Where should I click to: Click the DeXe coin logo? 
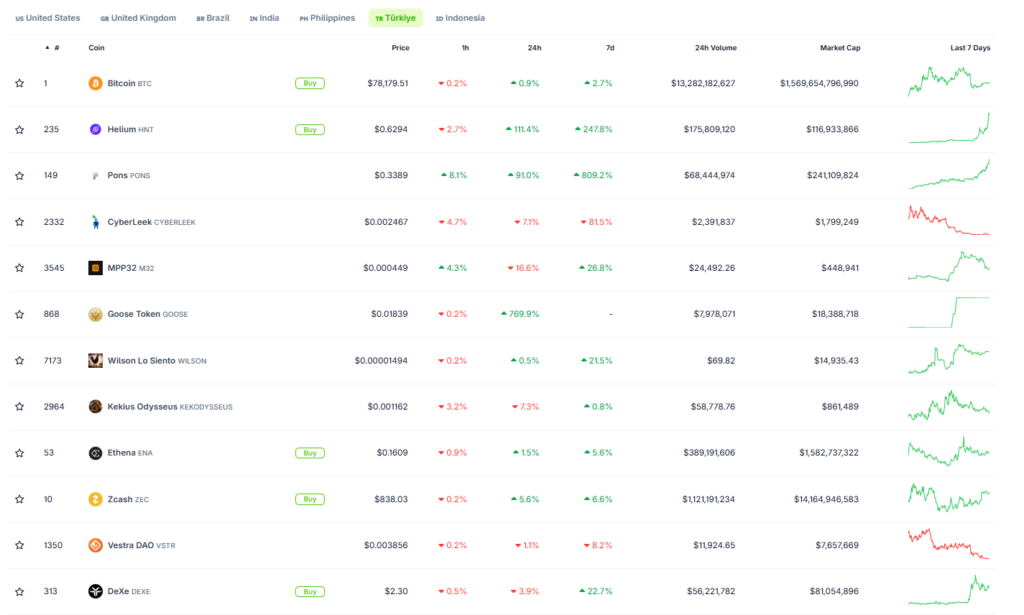tap(95, 591)
